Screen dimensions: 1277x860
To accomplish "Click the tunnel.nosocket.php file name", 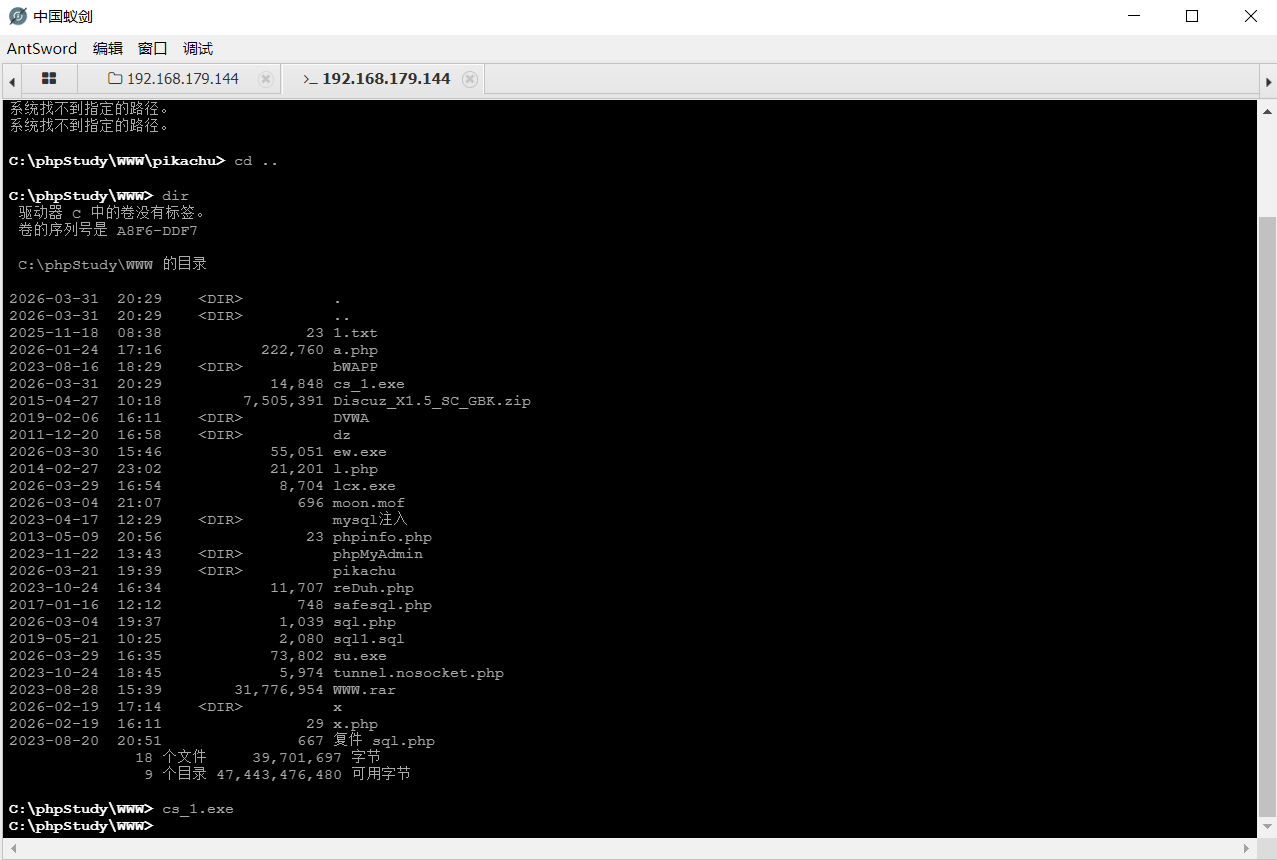I will 418,673.
